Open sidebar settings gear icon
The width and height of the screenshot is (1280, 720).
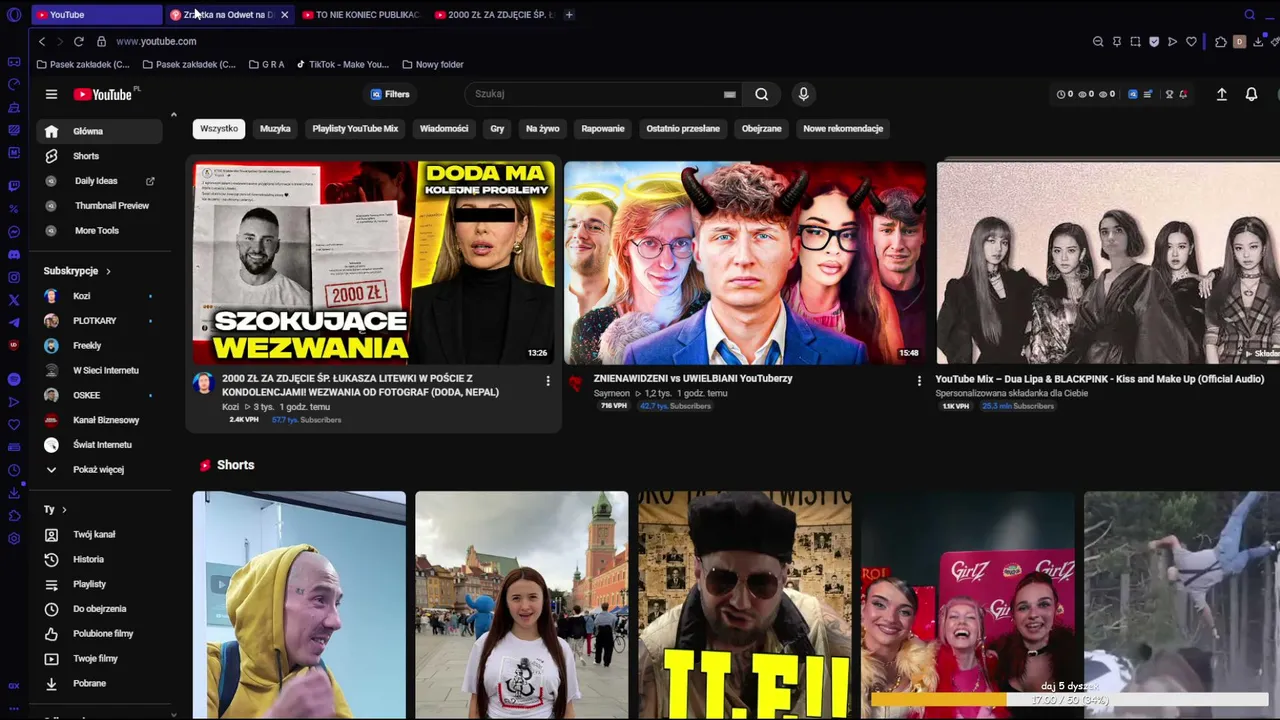(14, 539)
